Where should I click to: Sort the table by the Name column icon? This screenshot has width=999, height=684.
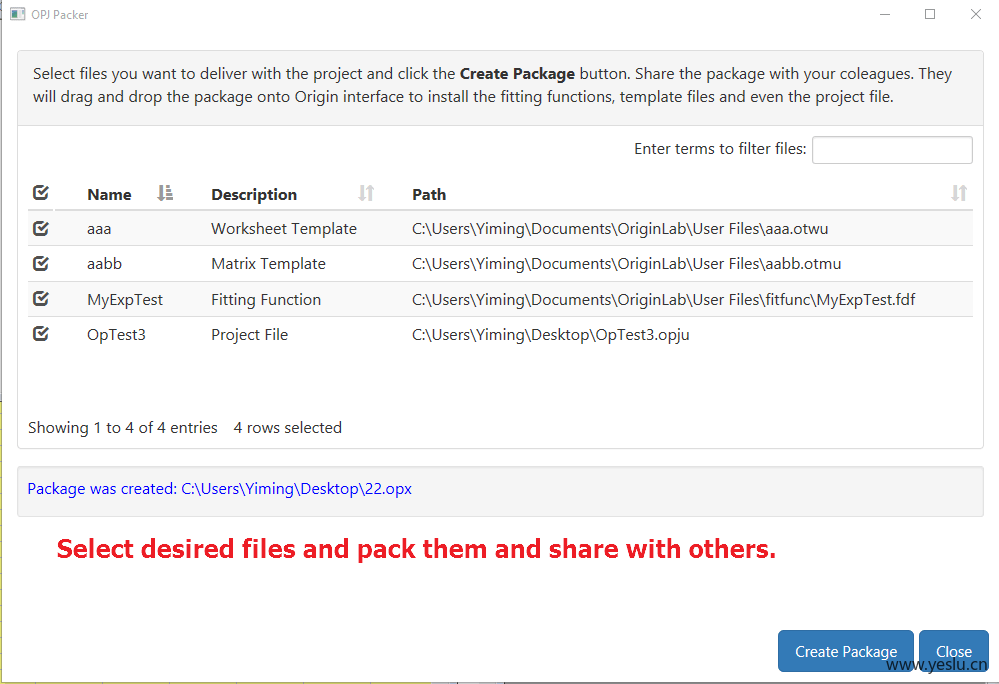tap(165, 193)
